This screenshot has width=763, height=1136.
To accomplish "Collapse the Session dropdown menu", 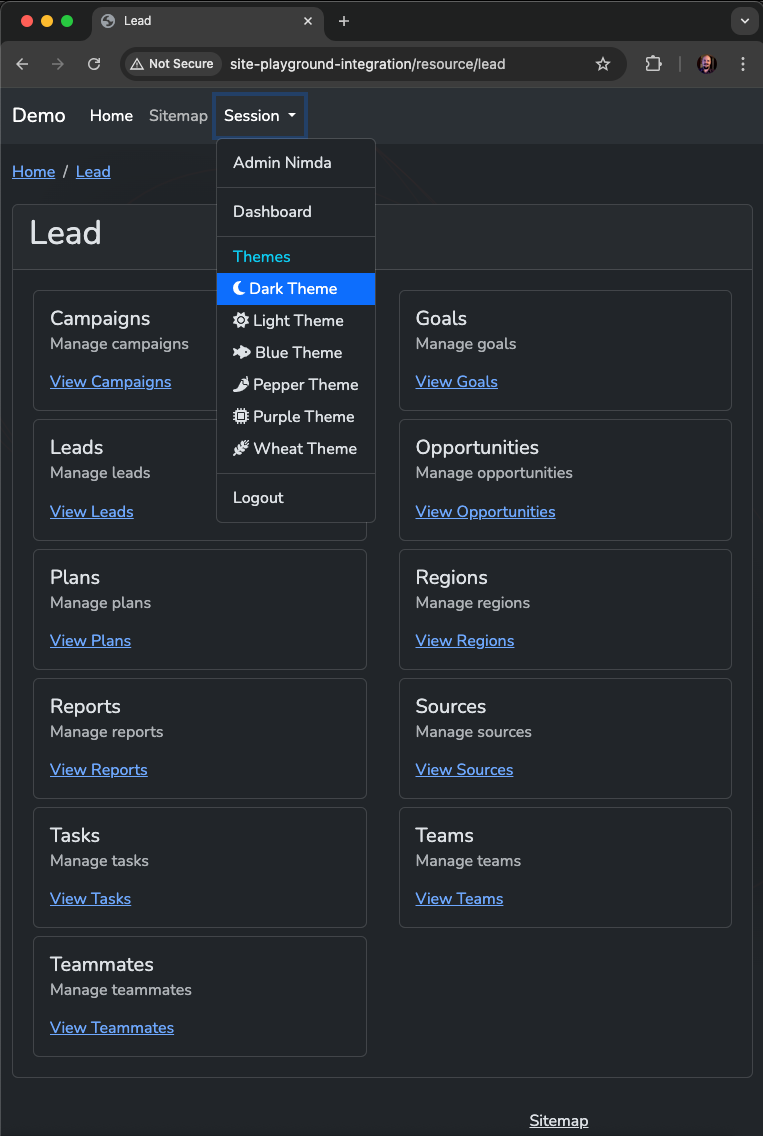I will pos(260,116).
